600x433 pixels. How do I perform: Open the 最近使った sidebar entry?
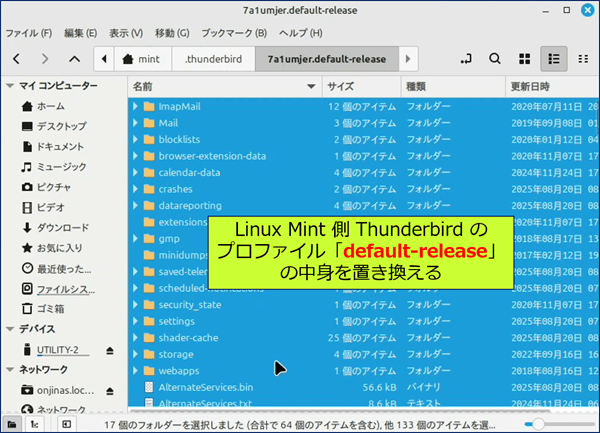click(x=56, y=269)
